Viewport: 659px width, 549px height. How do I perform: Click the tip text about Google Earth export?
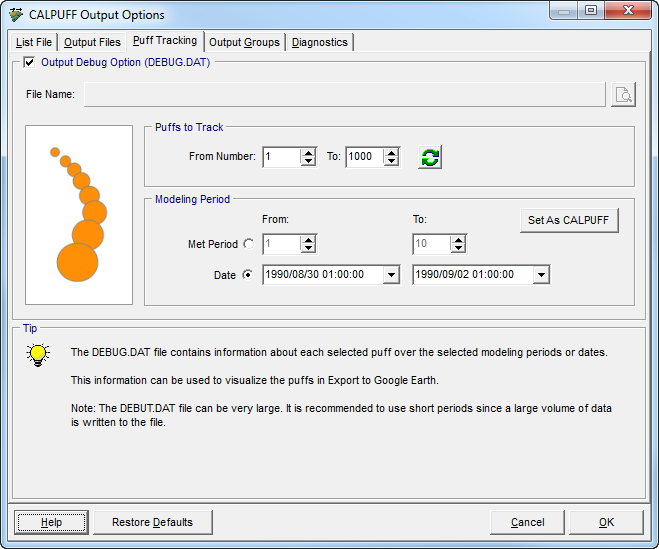[x=255, y=380]
